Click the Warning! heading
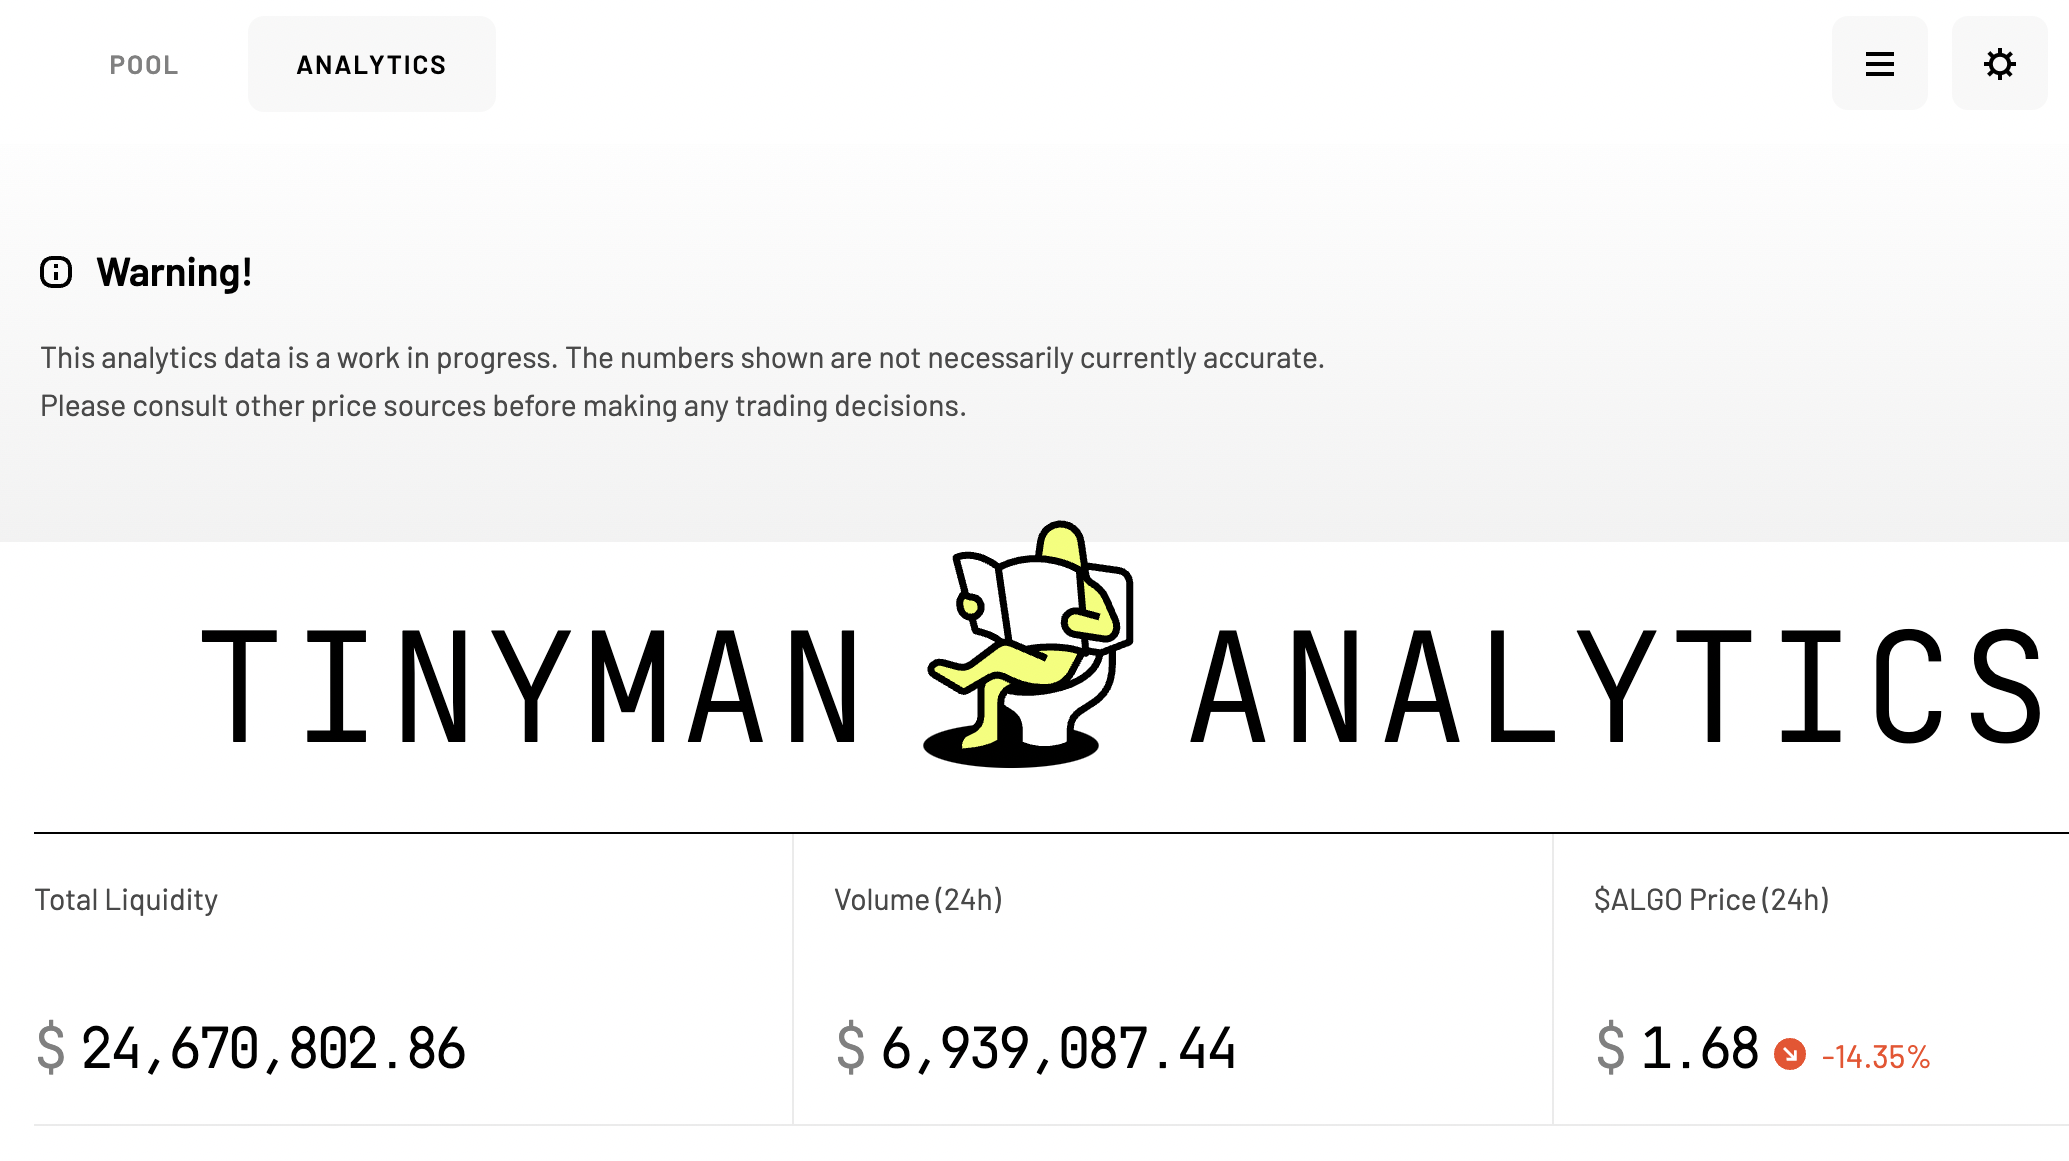 (x=174, y=271)
